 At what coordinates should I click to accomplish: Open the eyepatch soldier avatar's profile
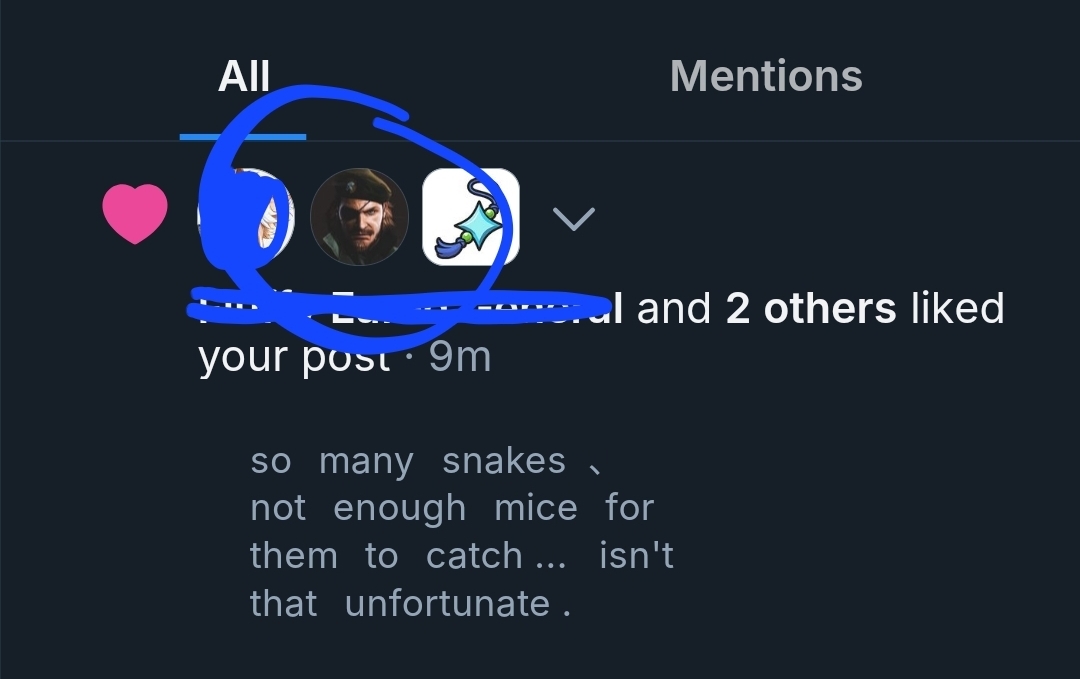click(359, 216)
